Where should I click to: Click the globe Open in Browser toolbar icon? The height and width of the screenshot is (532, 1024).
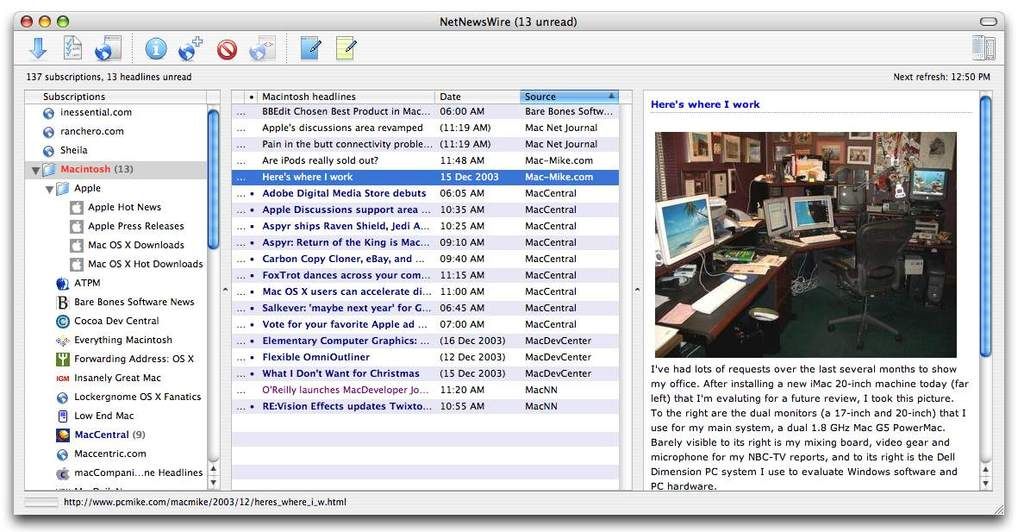coord(108,49)
